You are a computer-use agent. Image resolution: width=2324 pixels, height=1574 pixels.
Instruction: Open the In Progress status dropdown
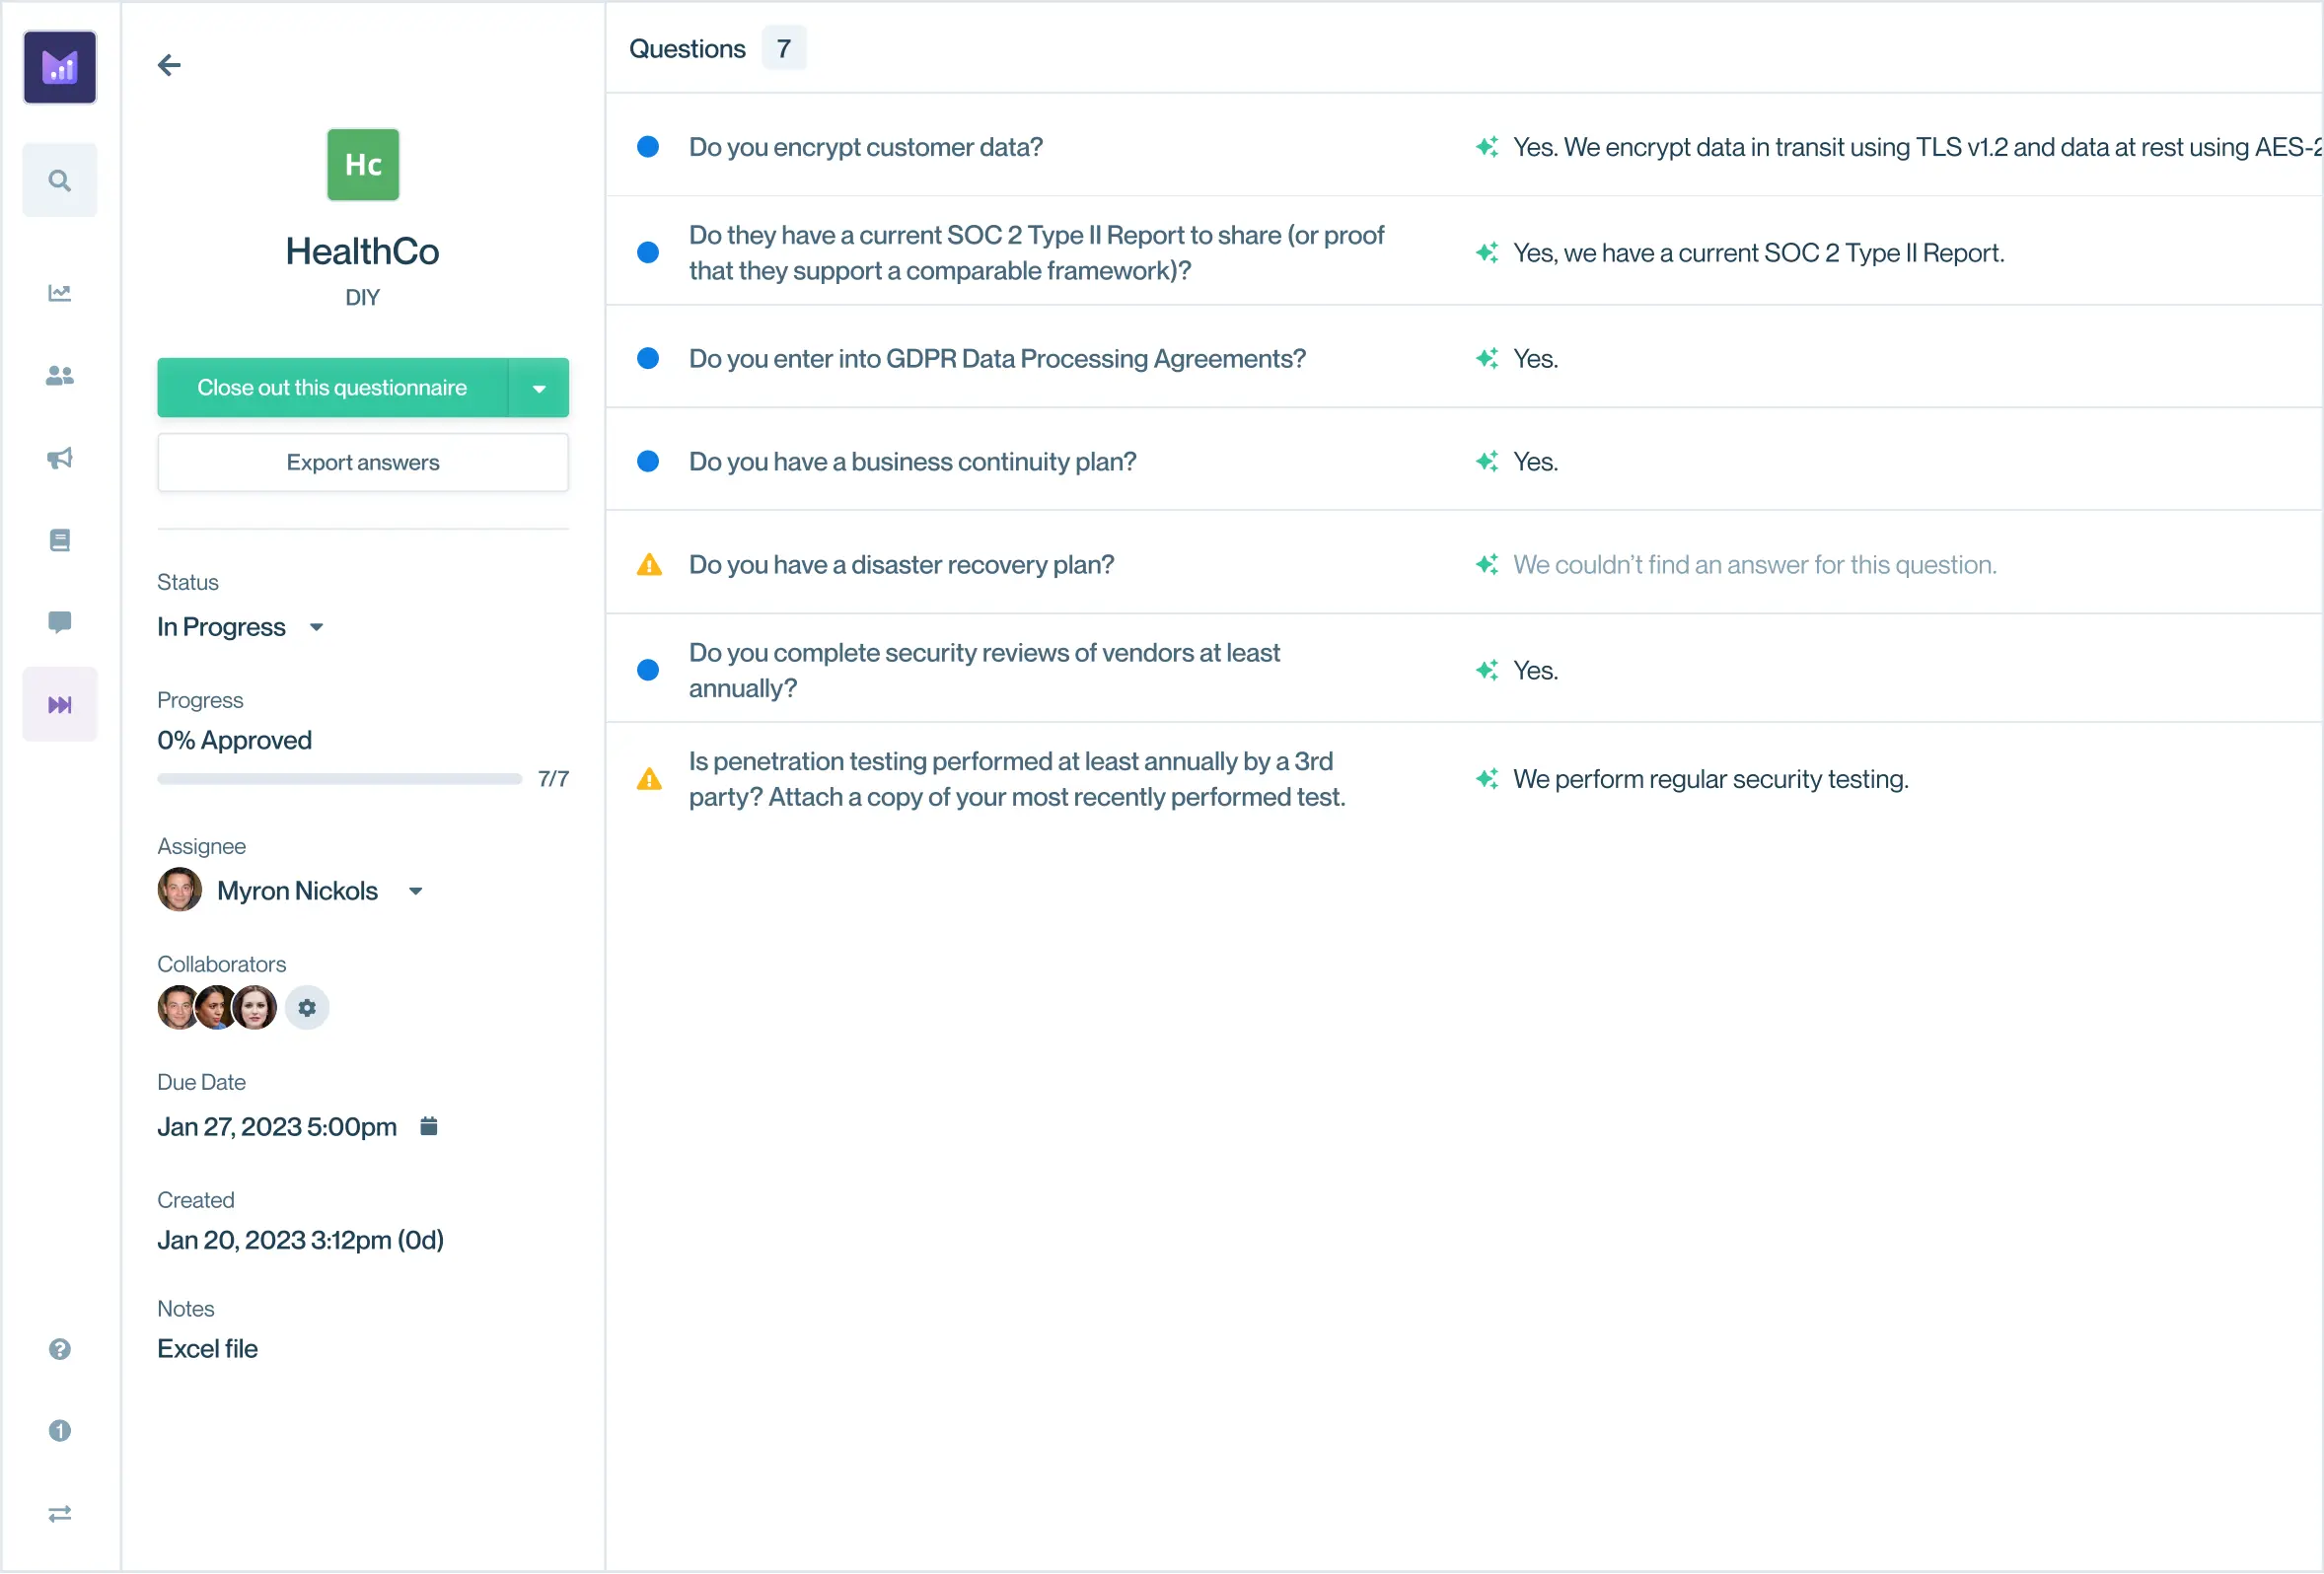[317, 627]
